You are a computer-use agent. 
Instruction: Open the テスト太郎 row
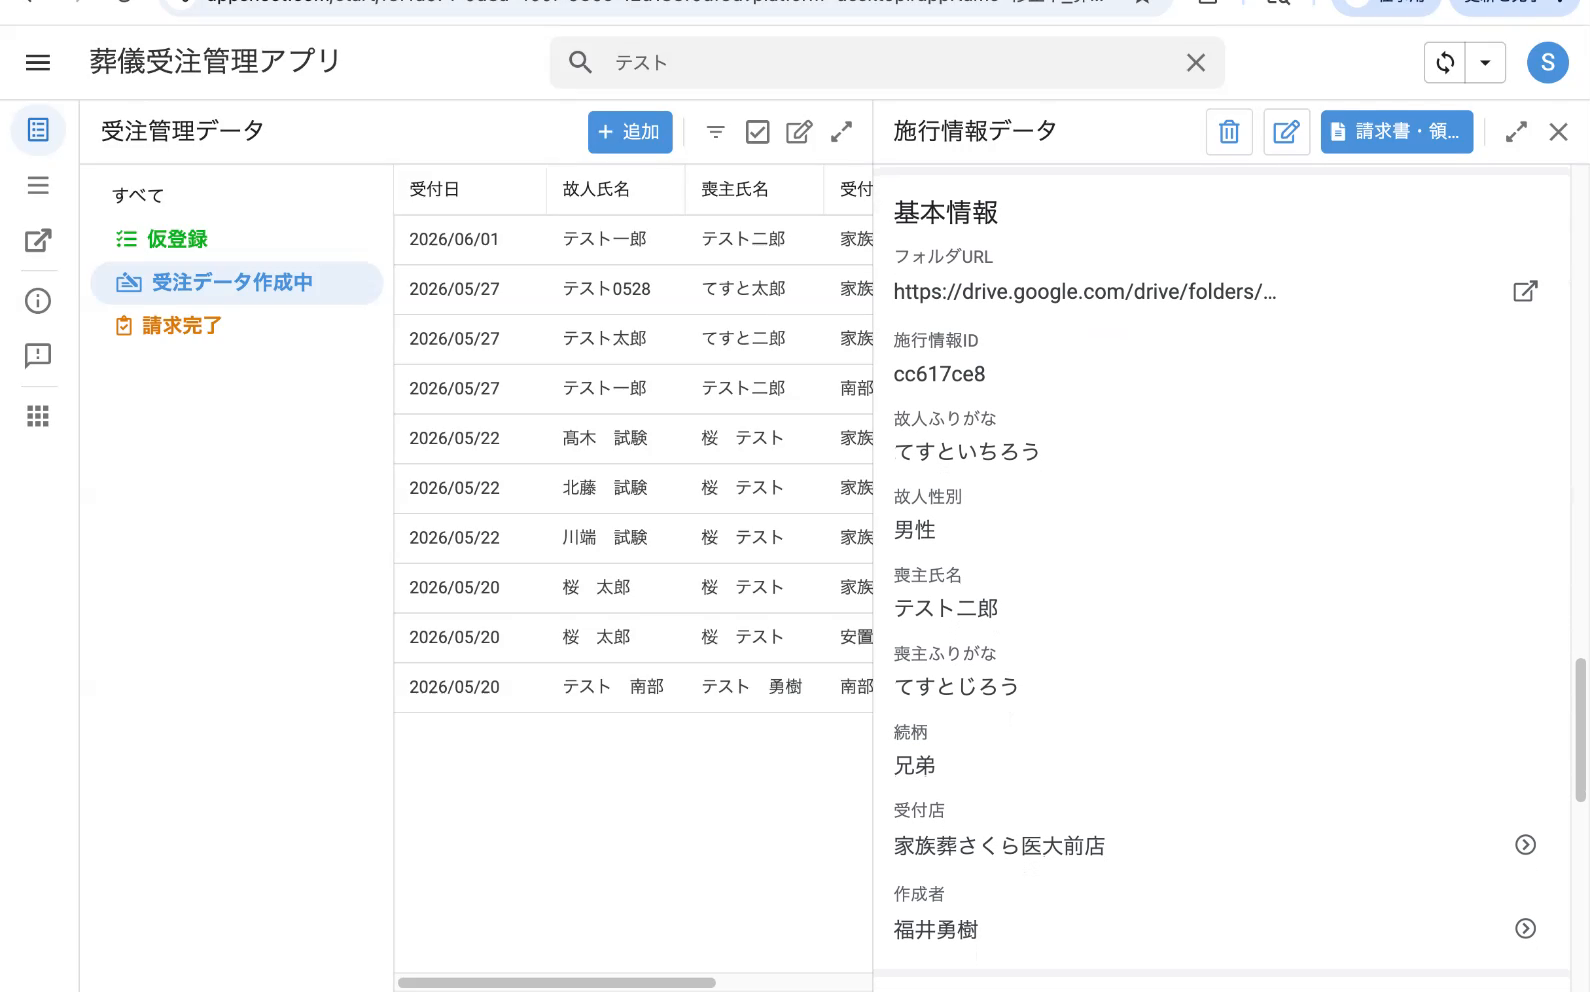pyautogui.click(x=633, y=339)
